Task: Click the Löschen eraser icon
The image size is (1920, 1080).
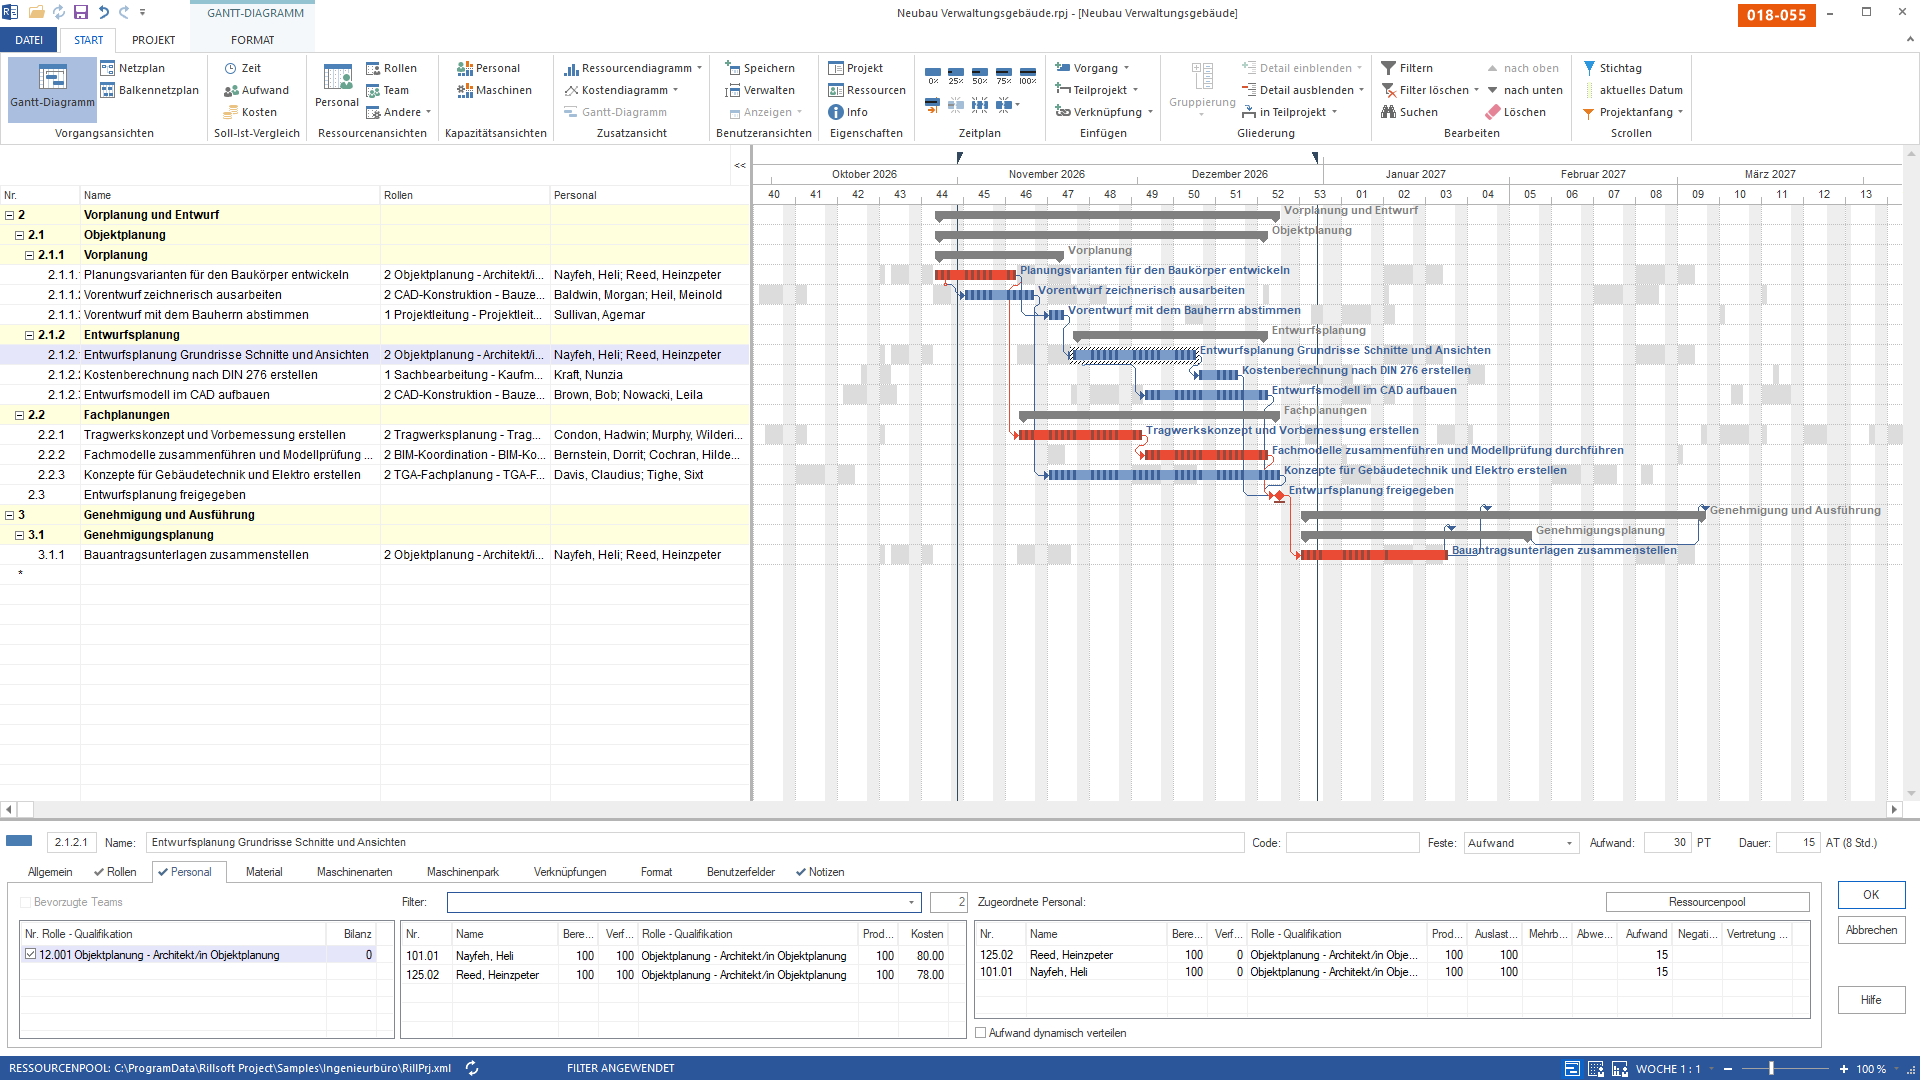Action: (1493, 112)
